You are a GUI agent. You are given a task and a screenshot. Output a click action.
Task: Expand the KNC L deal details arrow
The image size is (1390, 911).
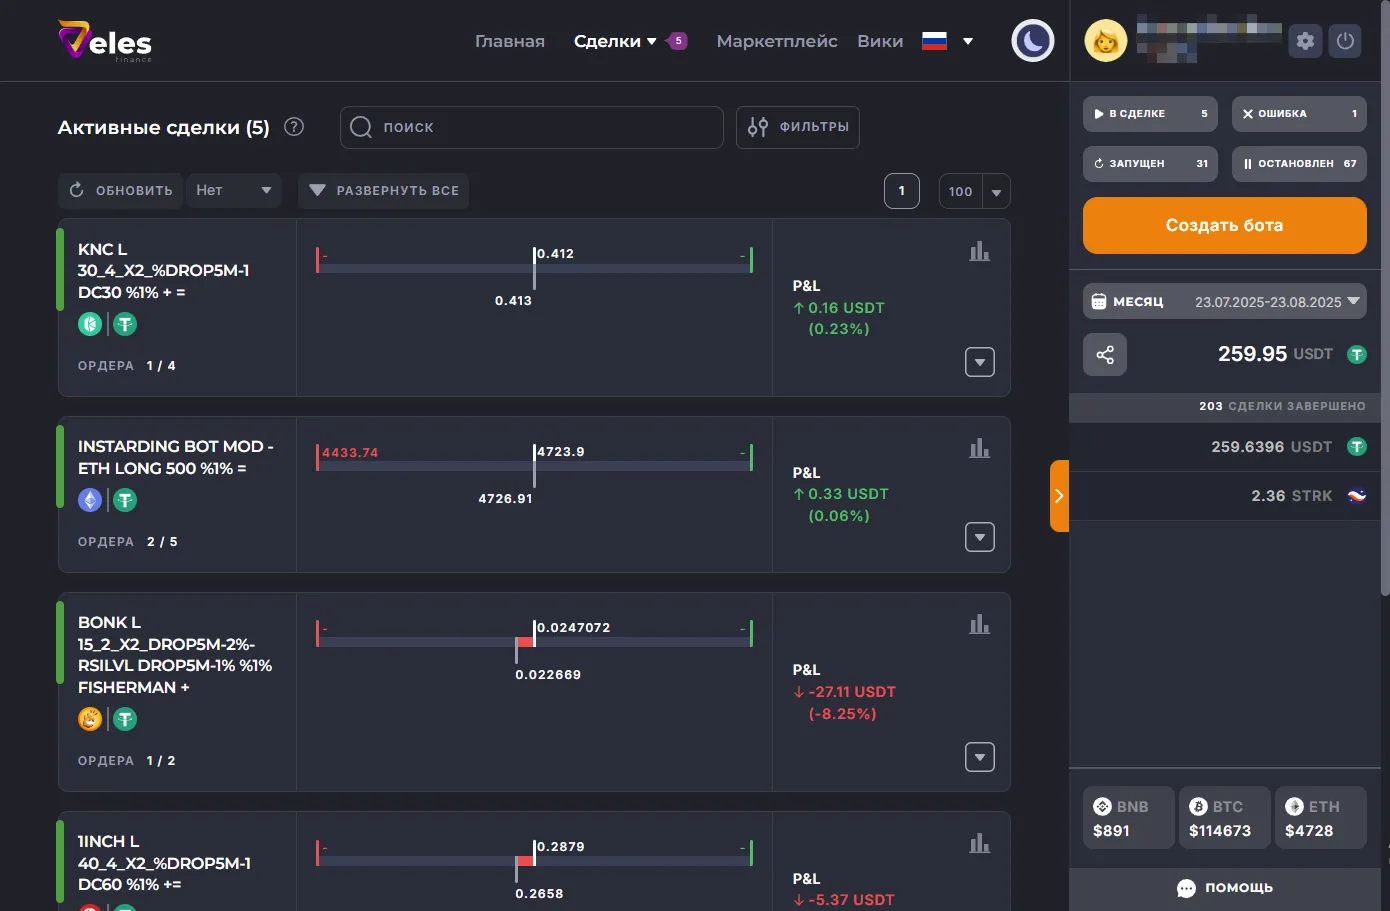point(979,362)
